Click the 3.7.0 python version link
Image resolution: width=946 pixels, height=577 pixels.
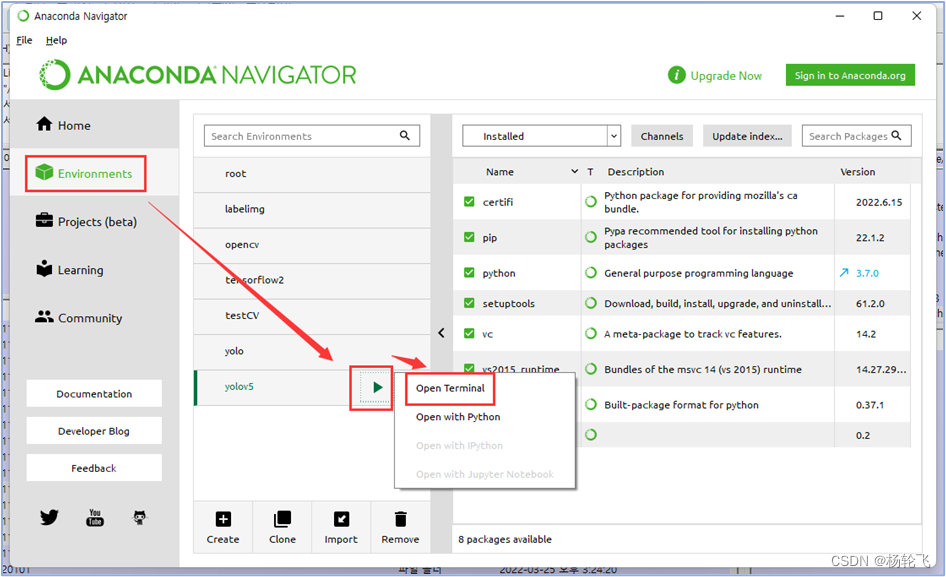click(867, 273)
